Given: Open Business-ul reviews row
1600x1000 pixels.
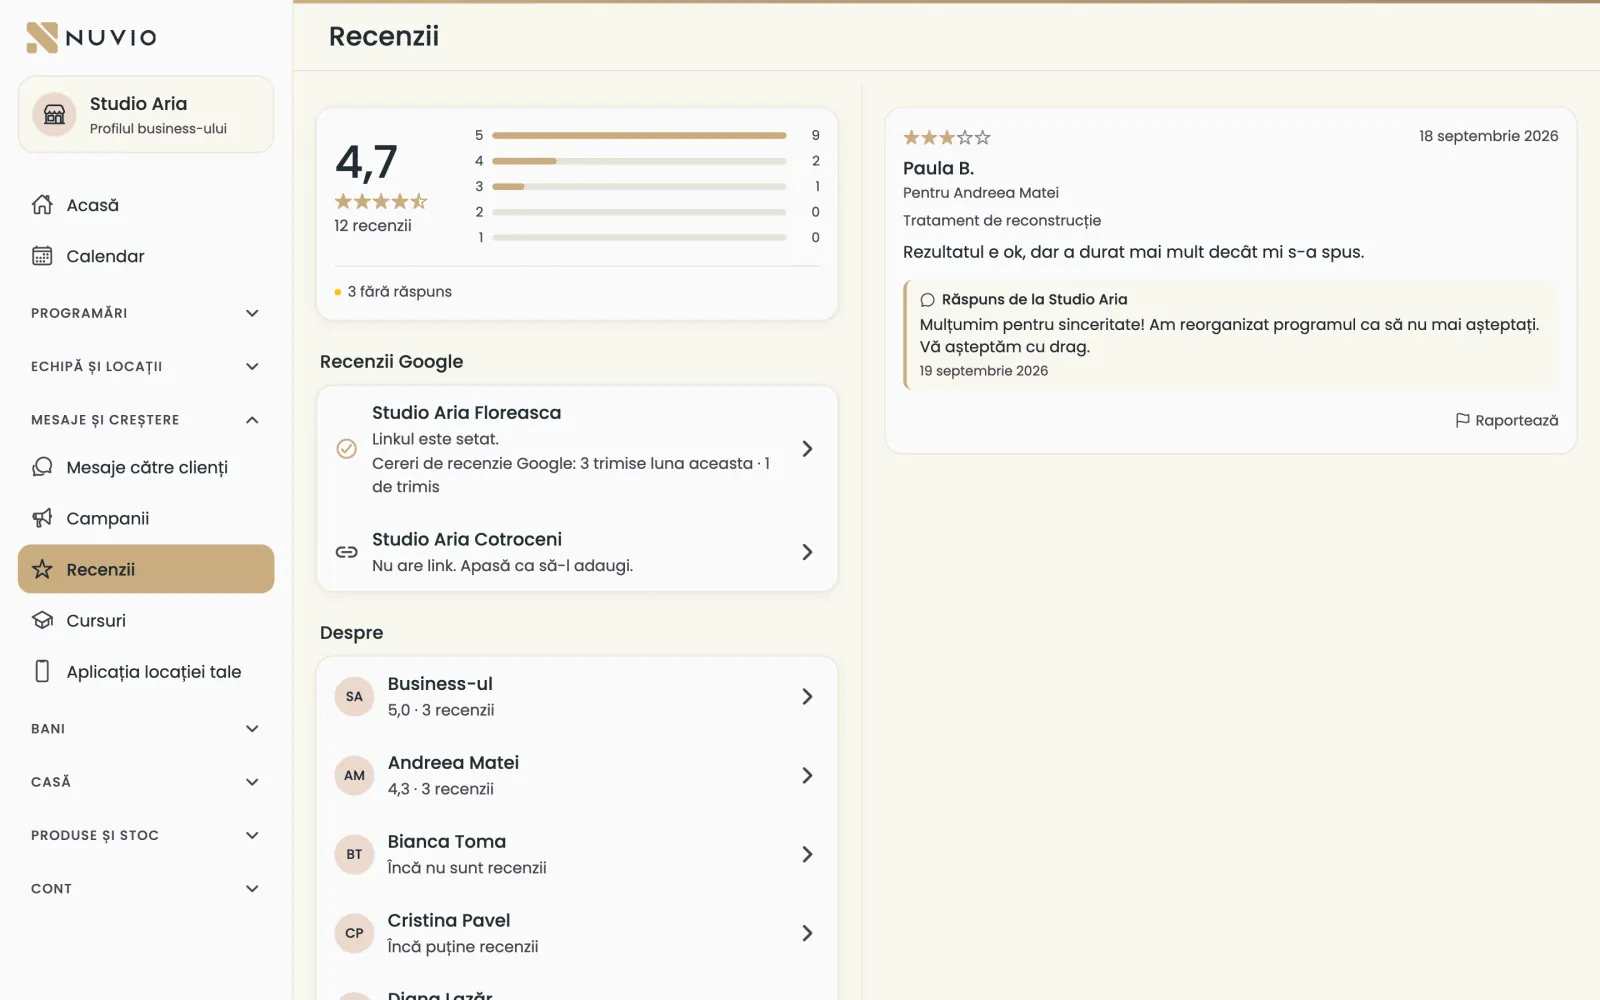Looking at the screenshot, I should point(577,696).
